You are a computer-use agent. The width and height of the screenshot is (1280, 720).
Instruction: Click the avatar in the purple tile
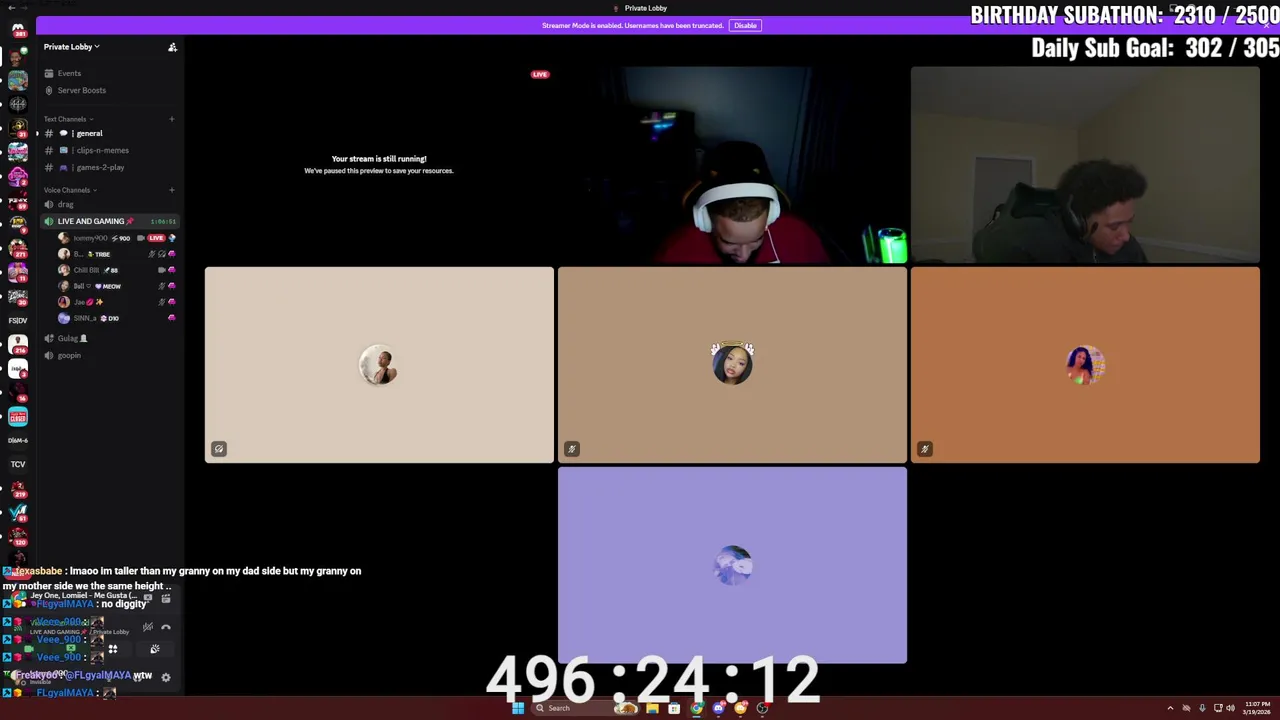point(733,565)
